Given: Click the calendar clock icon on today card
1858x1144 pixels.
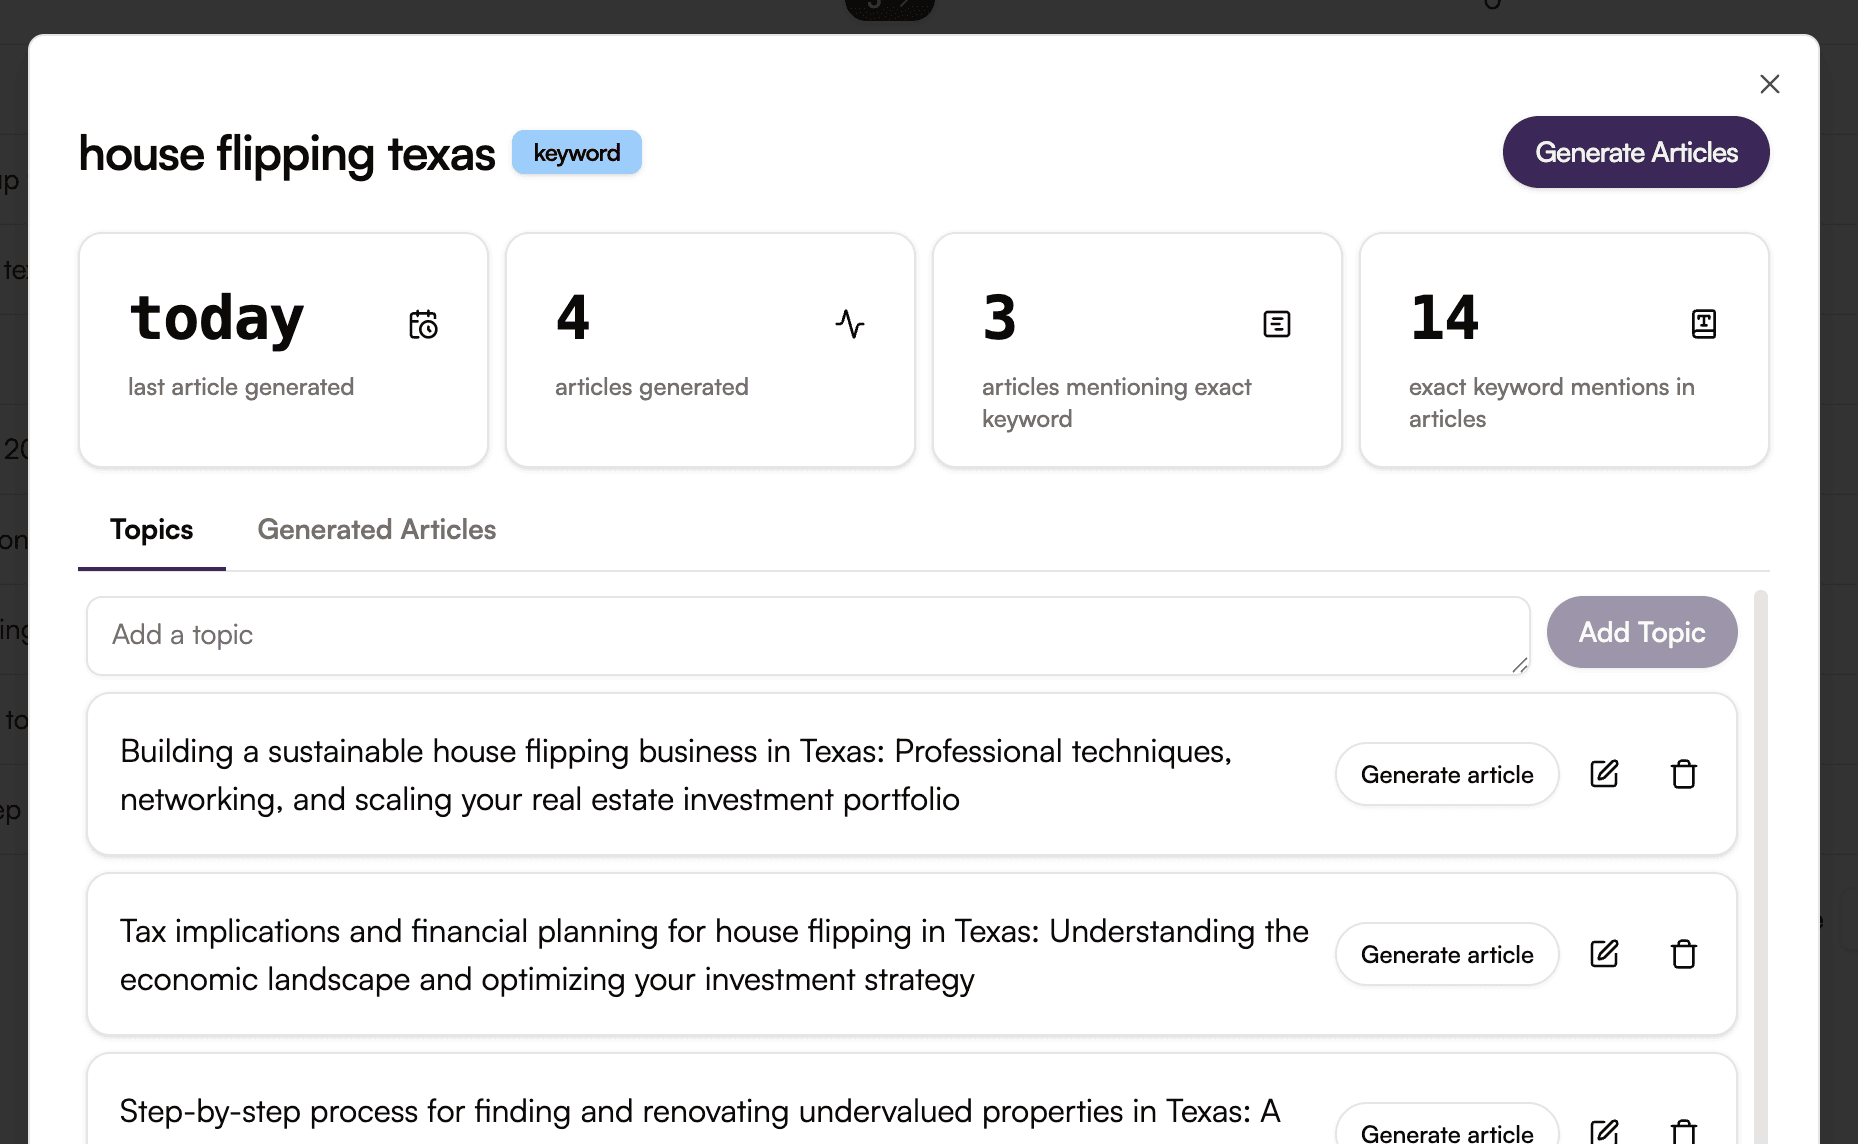Looking at the screenshot, I should [423, 324].
